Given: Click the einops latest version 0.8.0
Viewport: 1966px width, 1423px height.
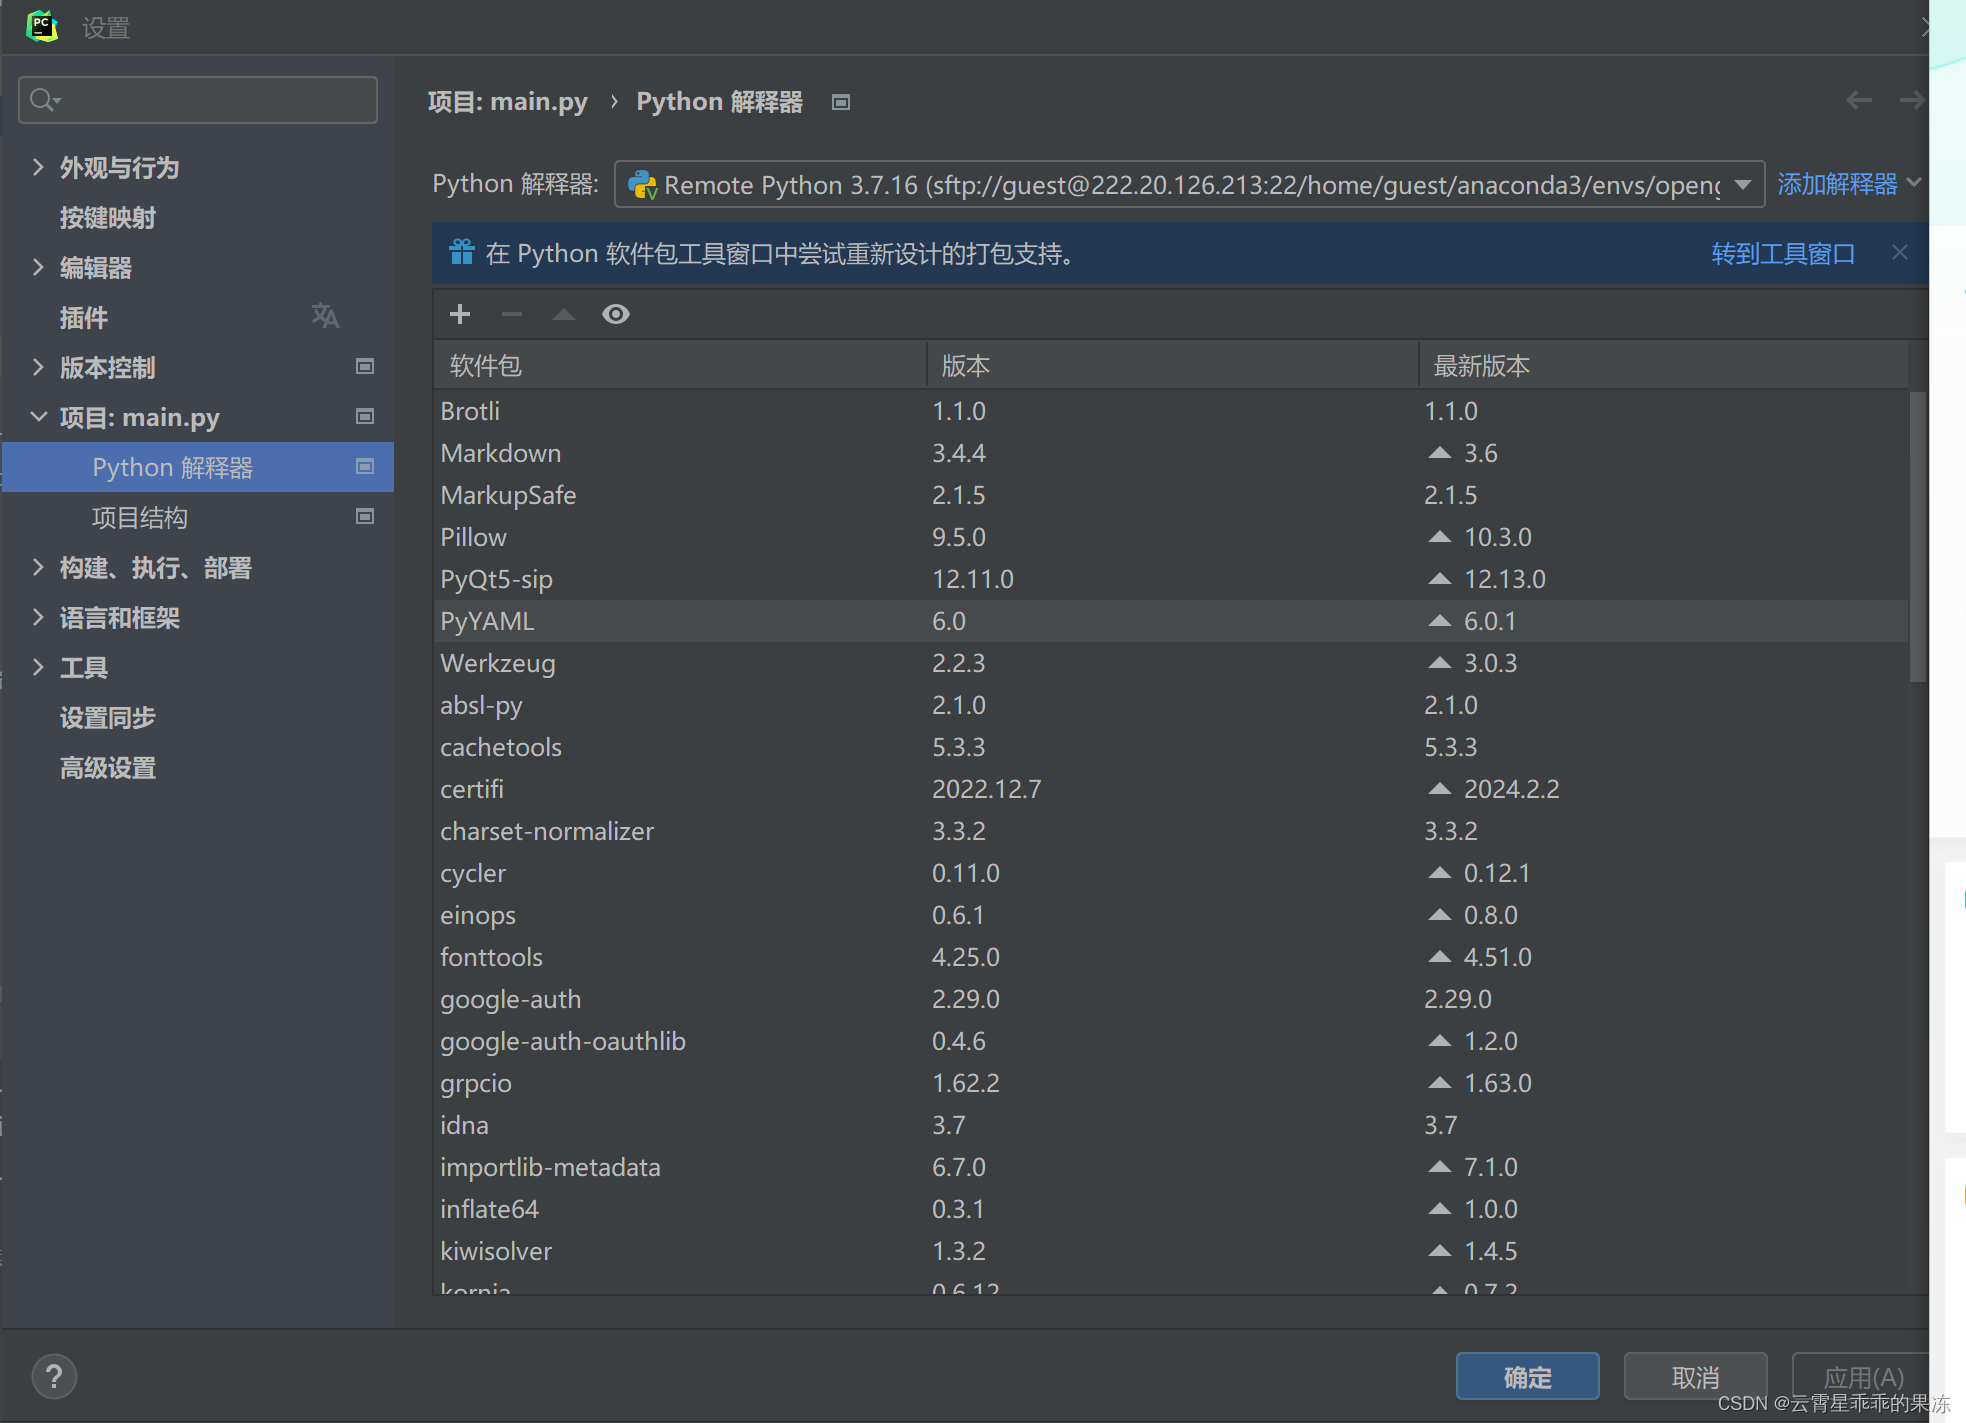Looking at the screenshot, I should (1490, 915).
